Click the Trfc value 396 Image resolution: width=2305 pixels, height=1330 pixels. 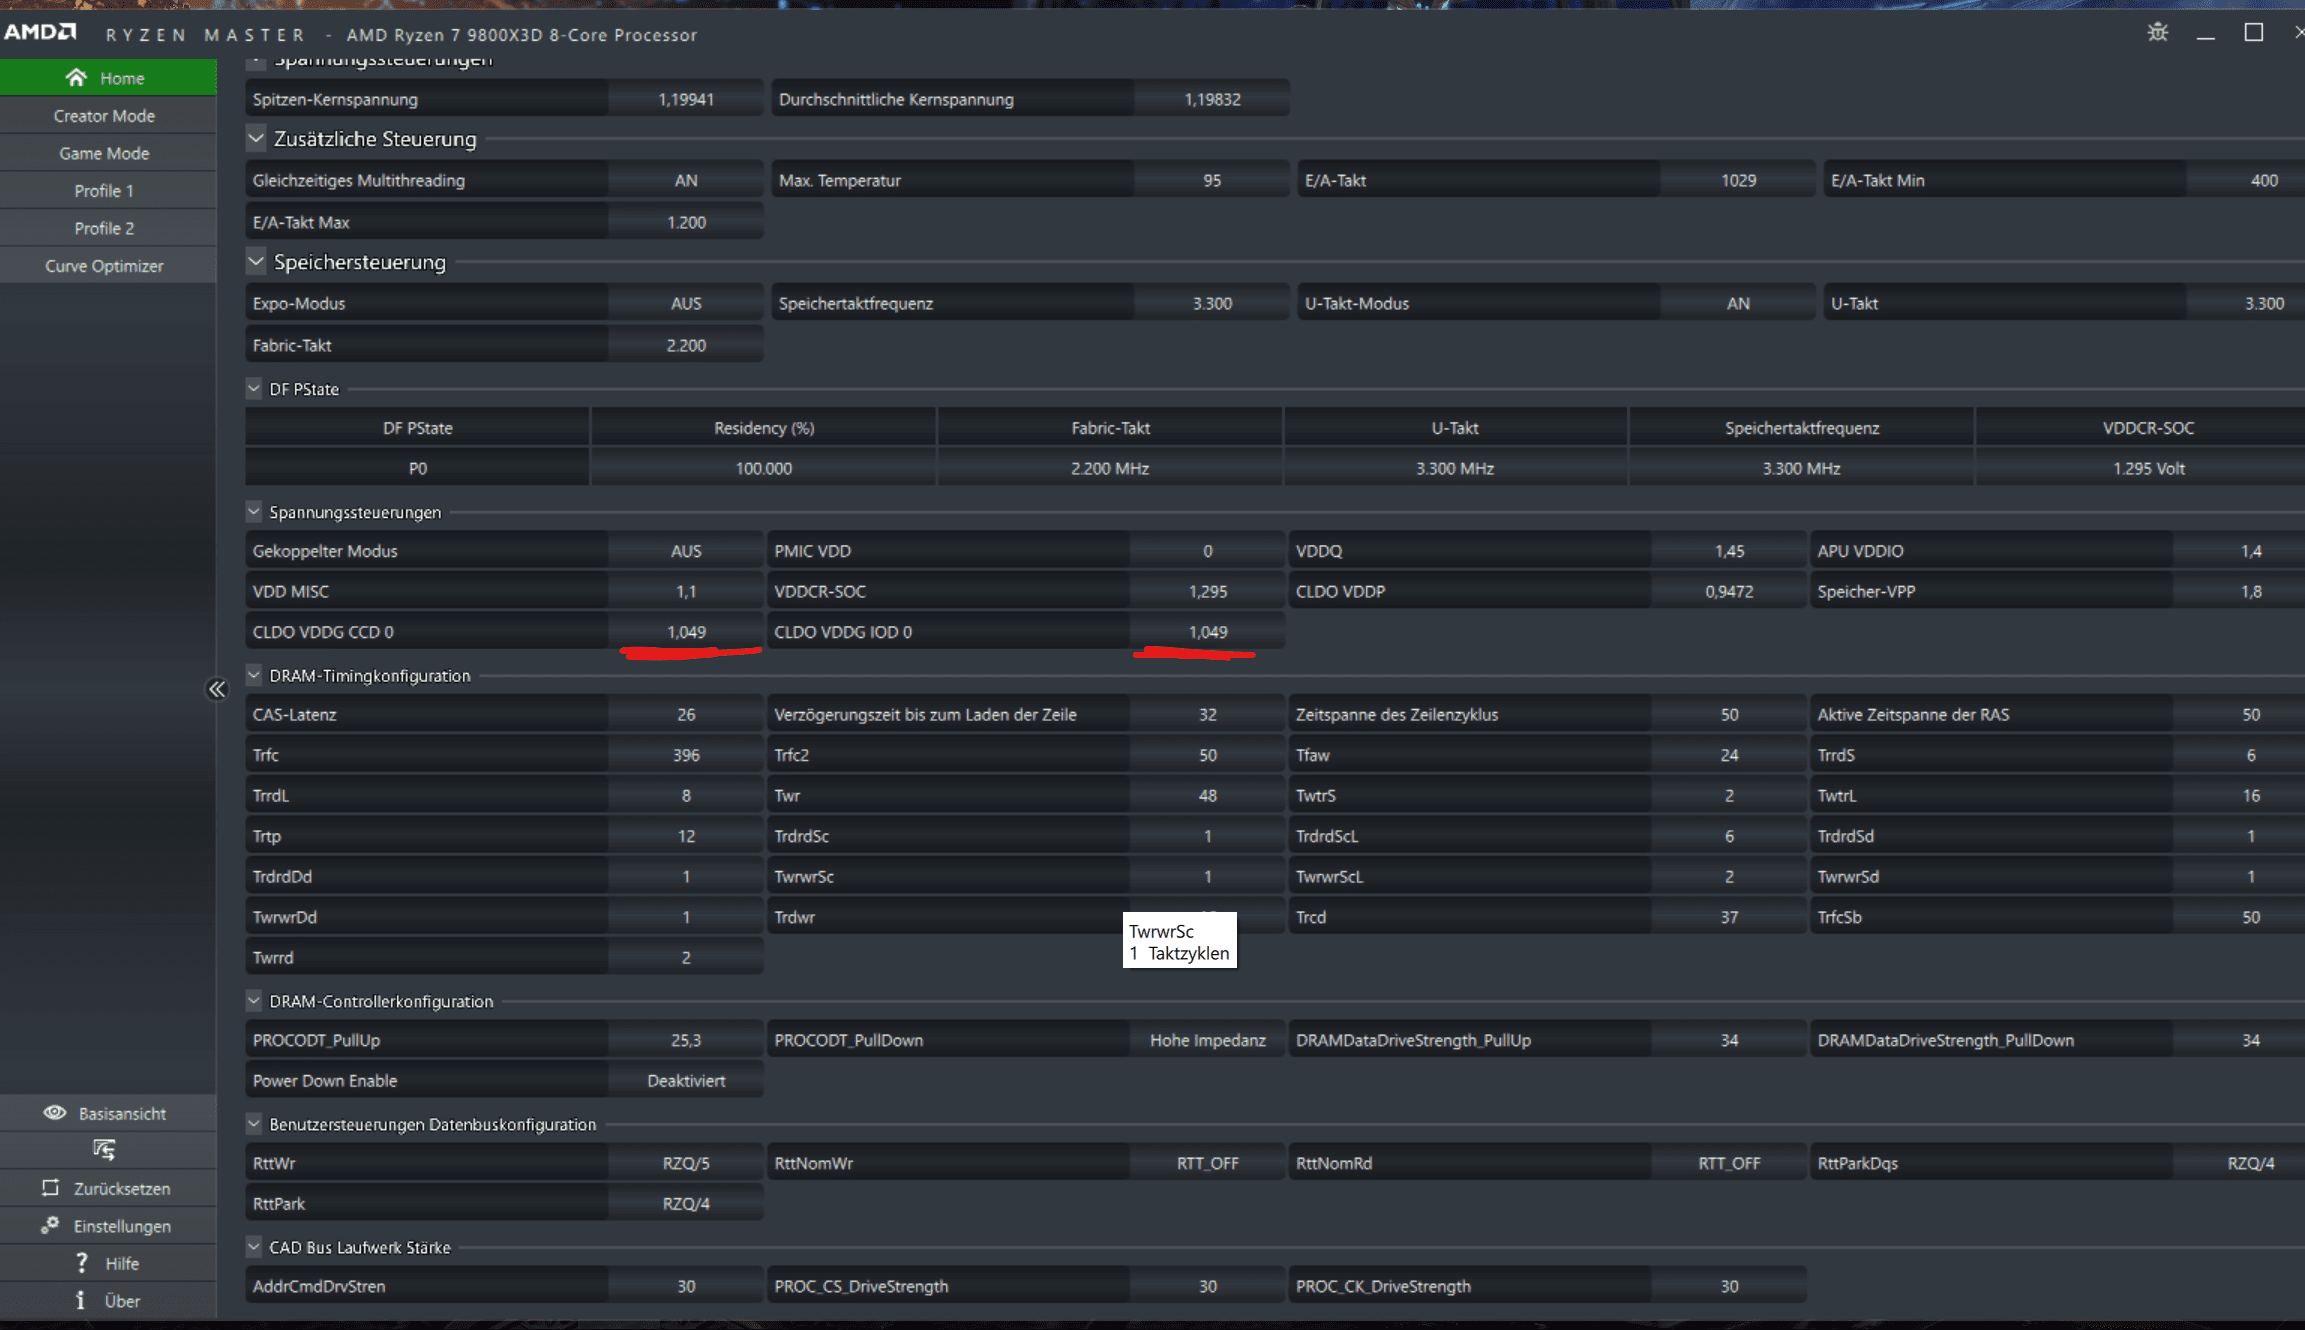(686, 755)
